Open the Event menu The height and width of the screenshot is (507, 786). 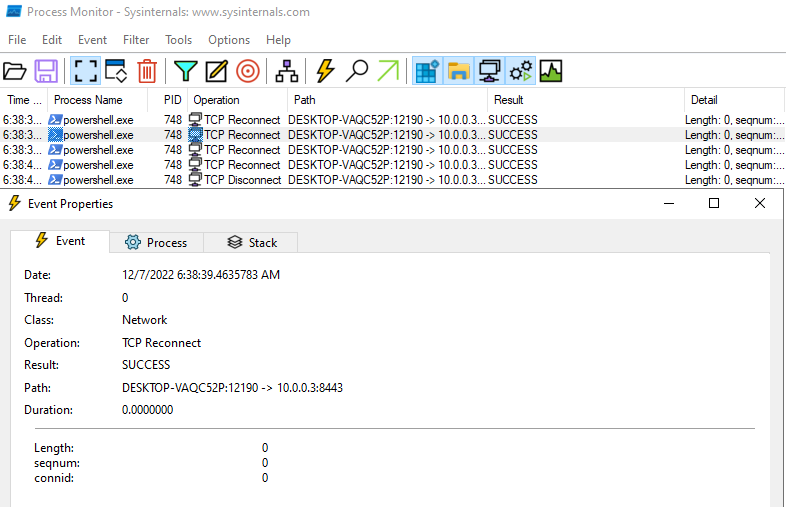click(92, 40)
